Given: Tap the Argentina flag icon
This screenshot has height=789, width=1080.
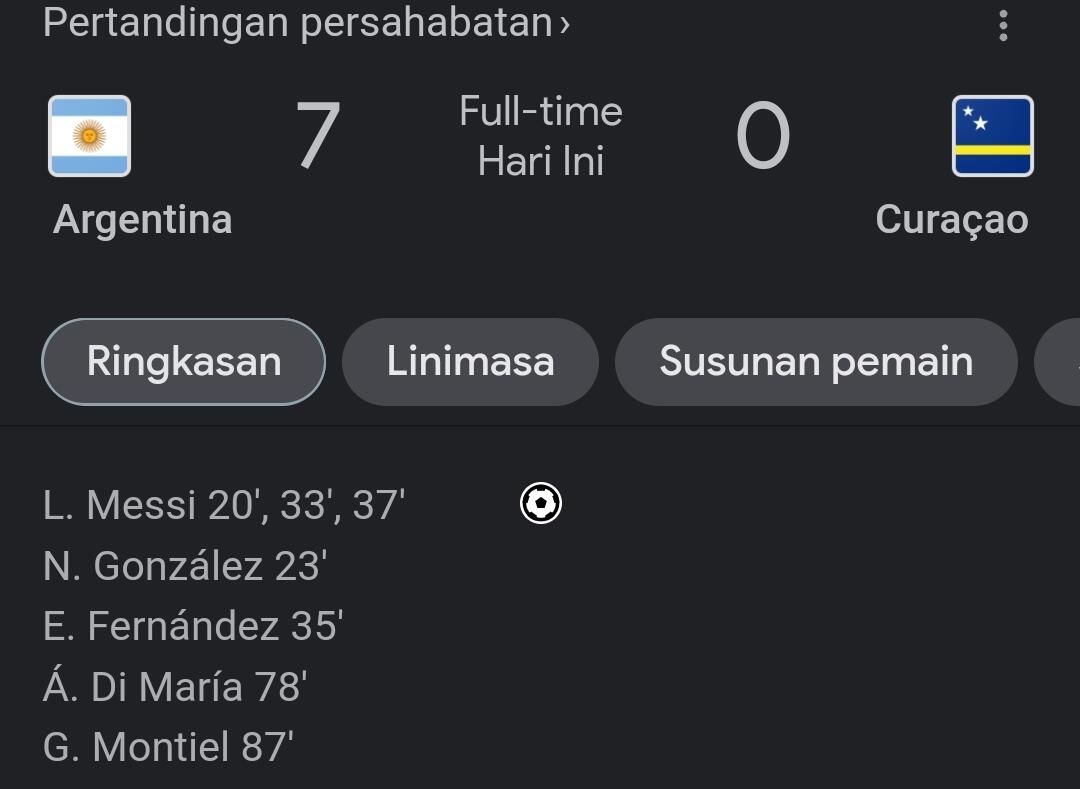Looking at the screenshot, I should pyautogui.click(x=90, y=136).
